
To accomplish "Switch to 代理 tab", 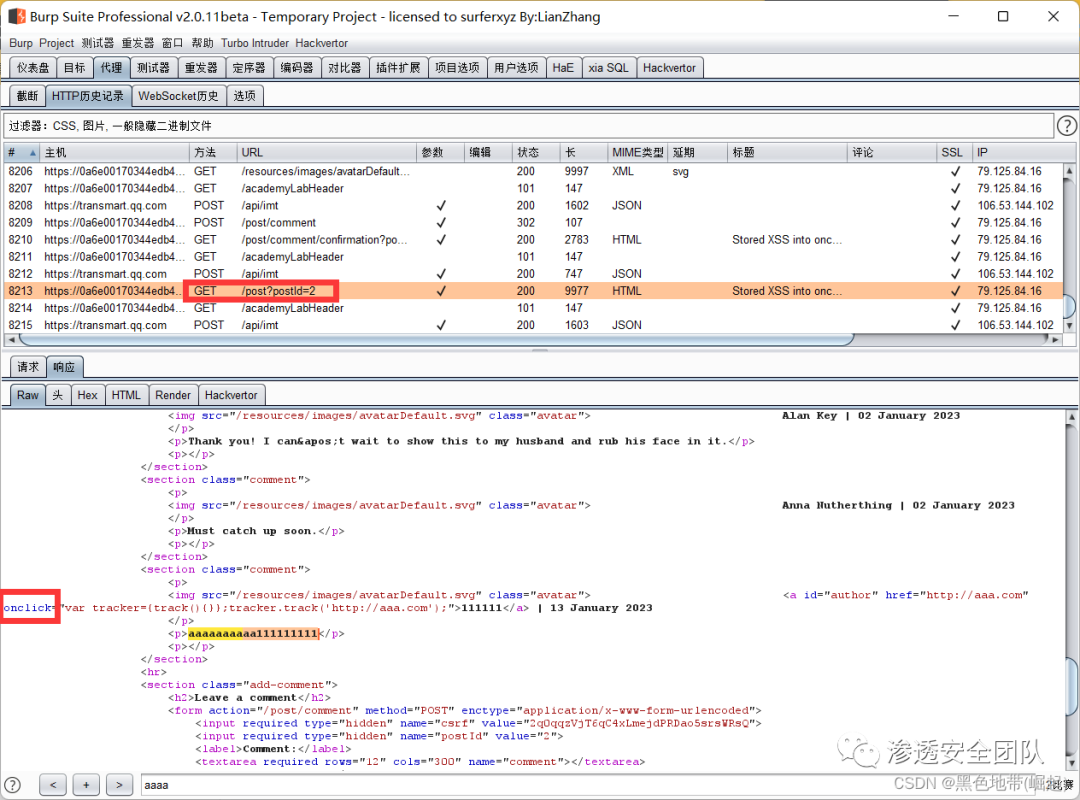I will click(111, 68).
